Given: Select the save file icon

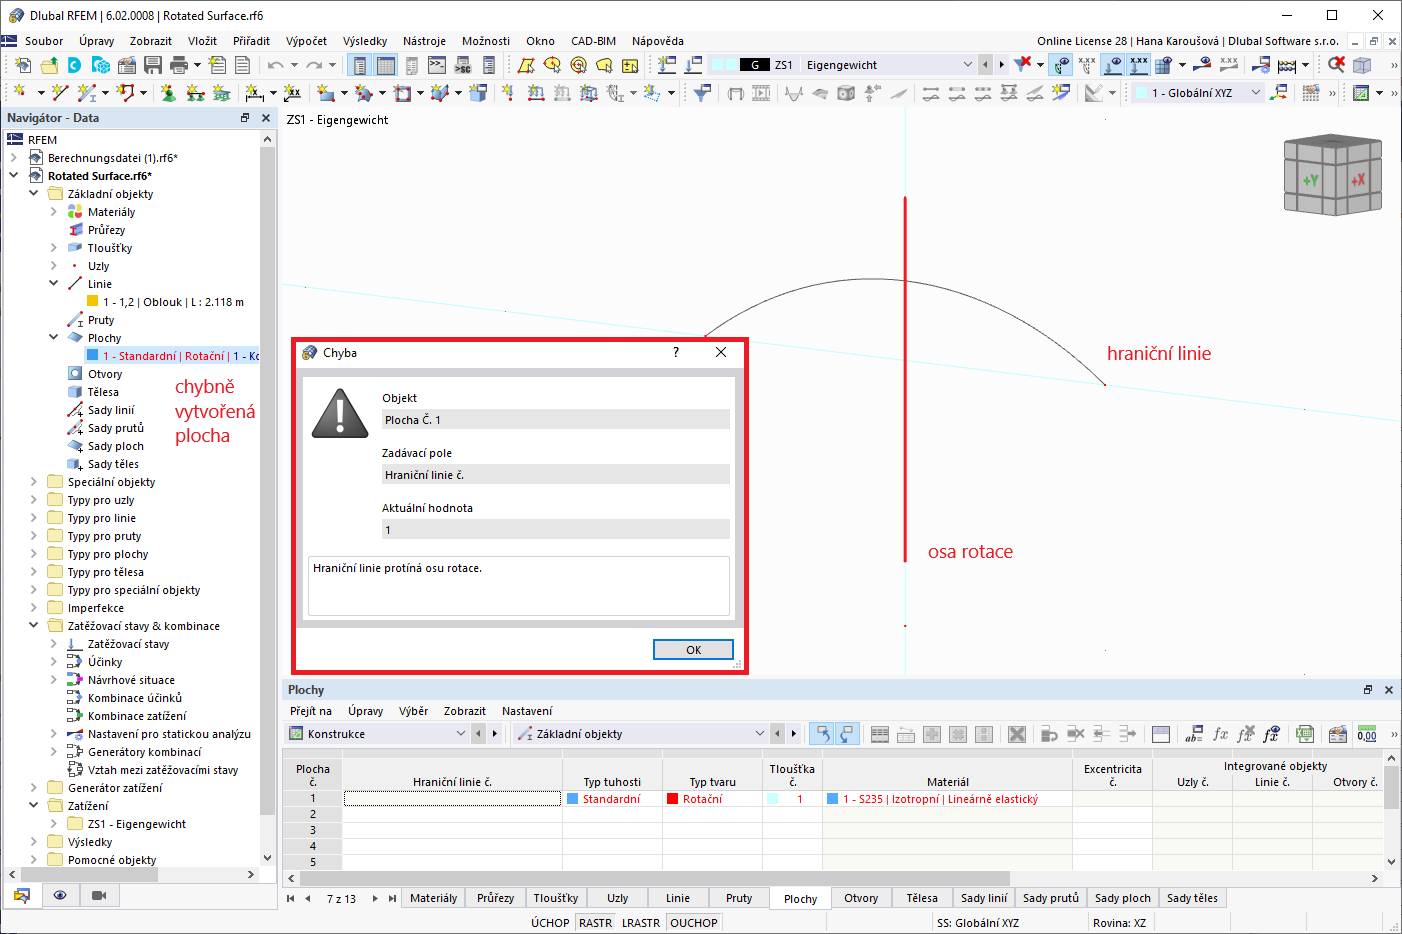Looking at the screenshot, I should pos(153,64).
